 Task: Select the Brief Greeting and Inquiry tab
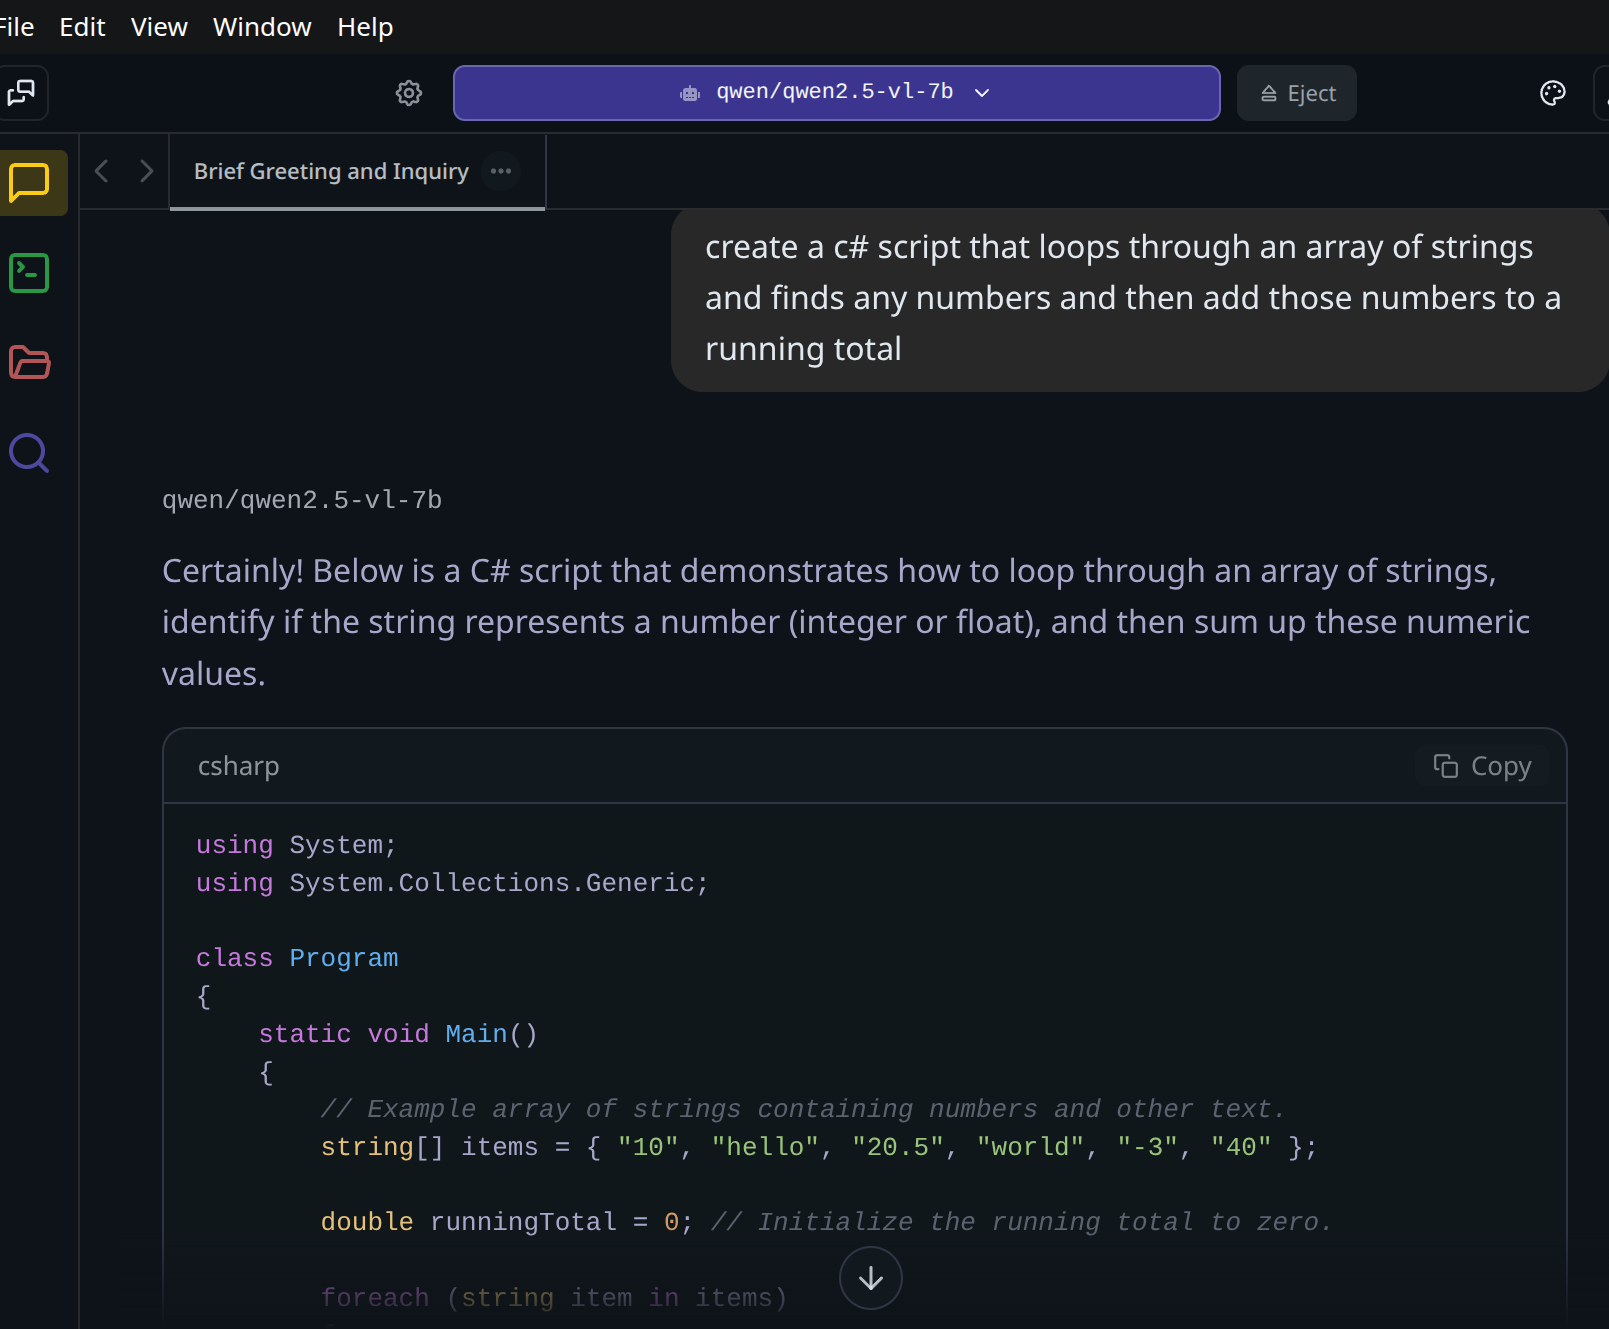pyautogui.click(x=331, y=171)
